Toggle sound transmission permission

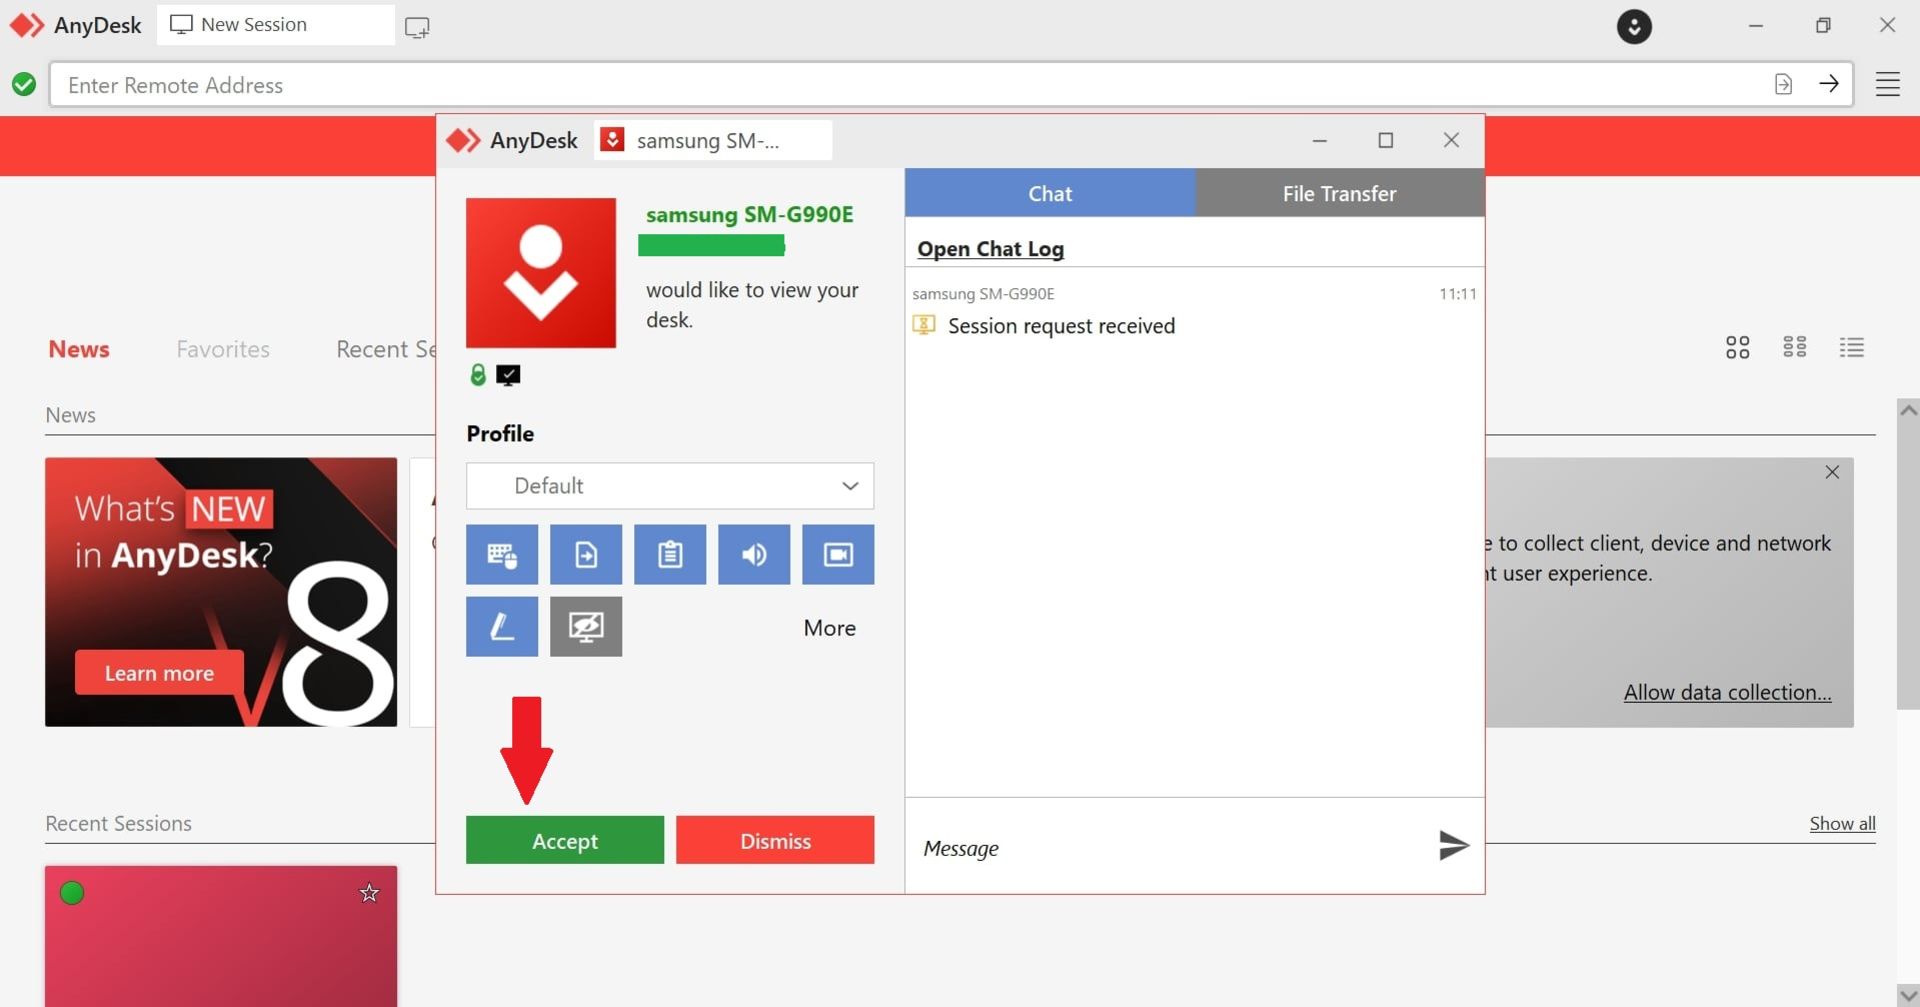[x=754, y=554]
